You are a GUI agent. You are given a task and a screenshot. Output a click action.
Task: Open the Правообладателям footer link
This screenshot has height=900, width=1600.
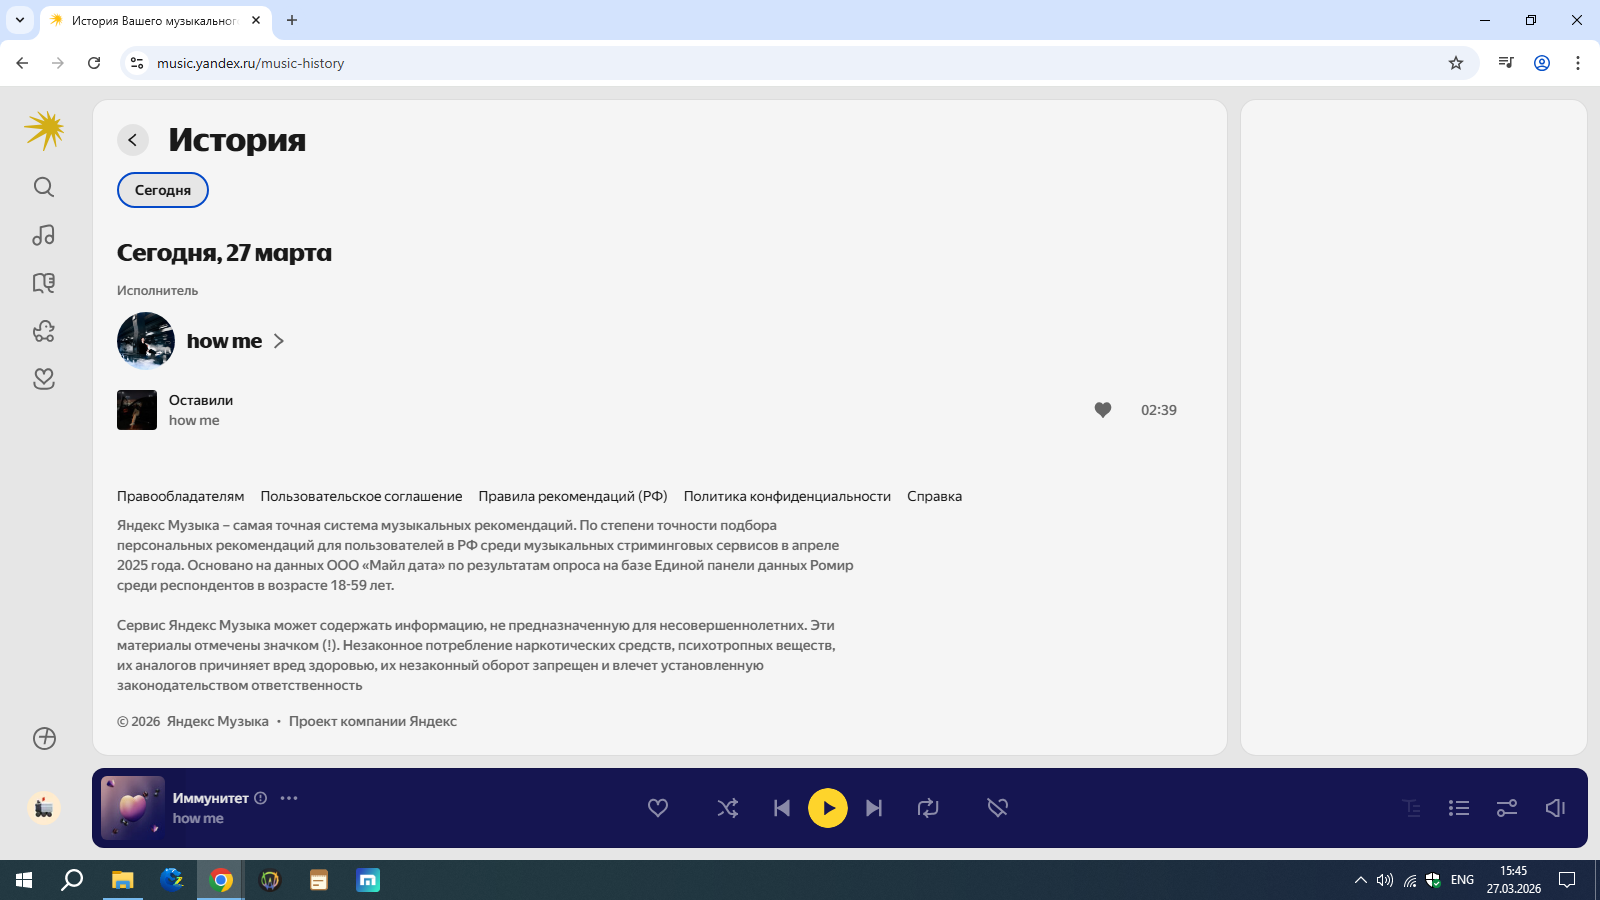pos(181,496)
